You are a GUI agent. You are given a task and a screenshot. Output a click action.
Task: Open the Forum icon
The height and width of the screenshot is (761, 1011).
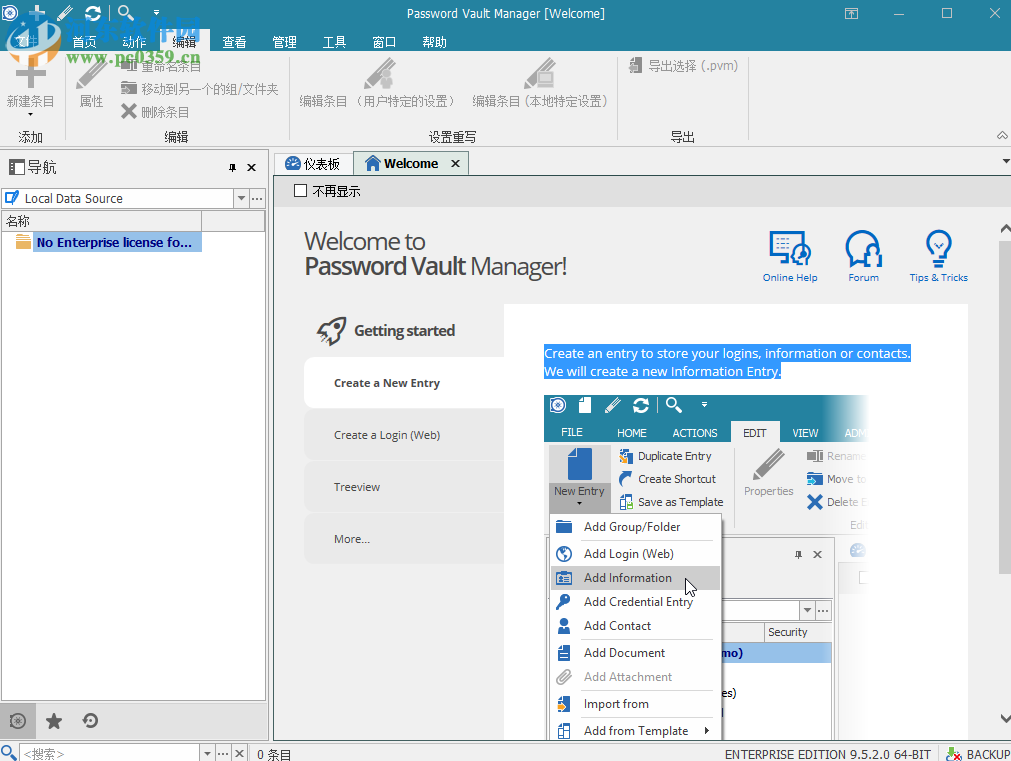(x=863, y=248)
